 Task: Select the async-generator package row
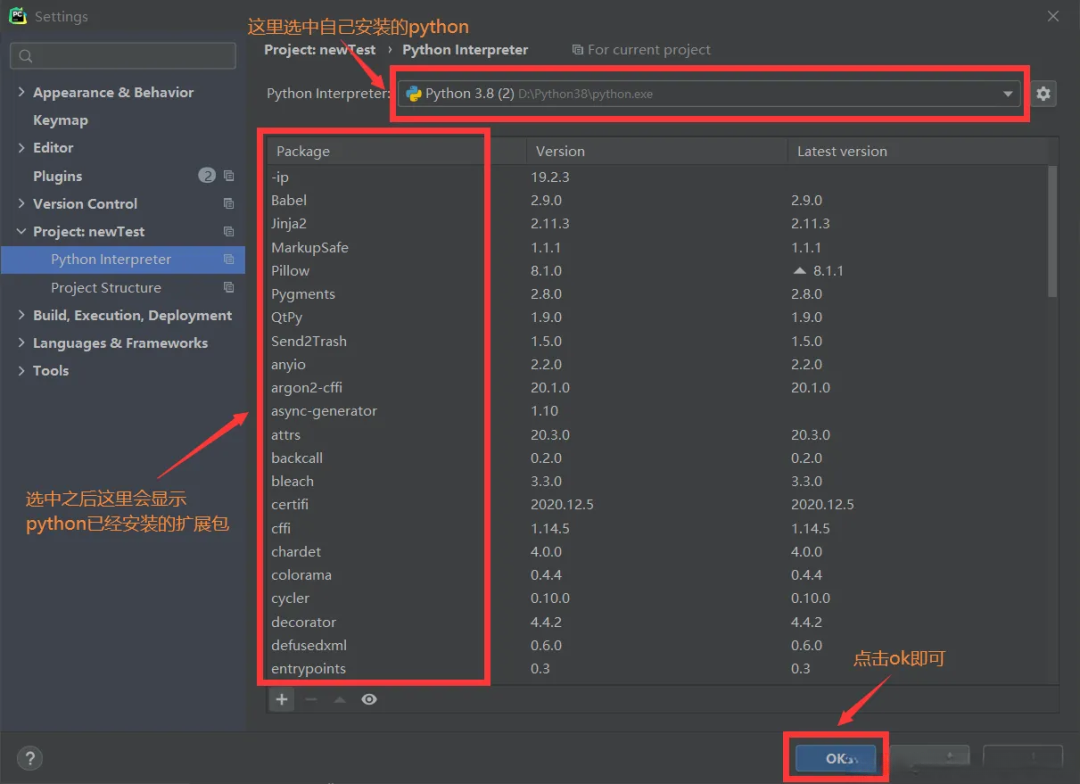tap(657, 411)
